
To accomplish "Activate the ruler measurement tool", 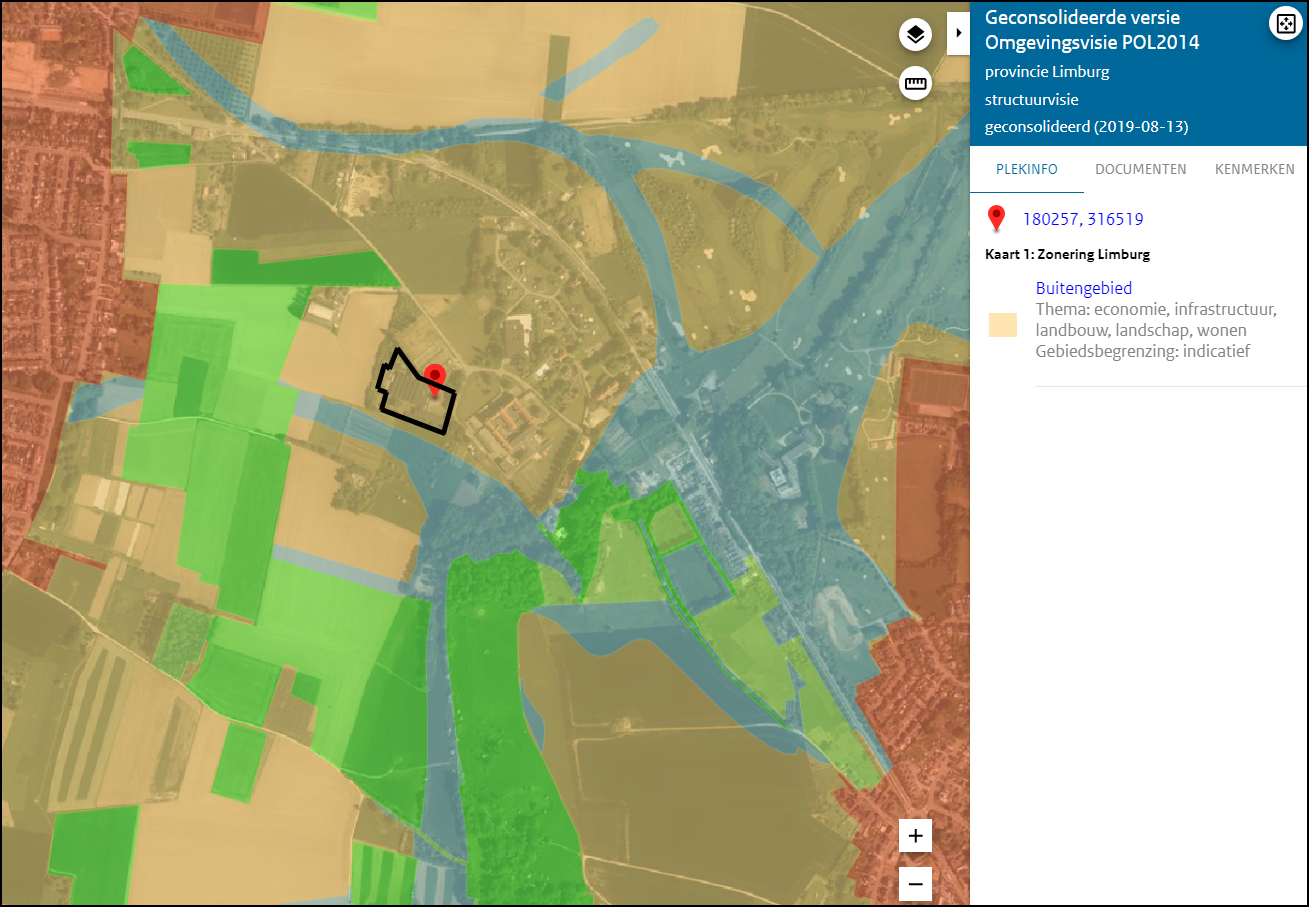I will point(915,83).
